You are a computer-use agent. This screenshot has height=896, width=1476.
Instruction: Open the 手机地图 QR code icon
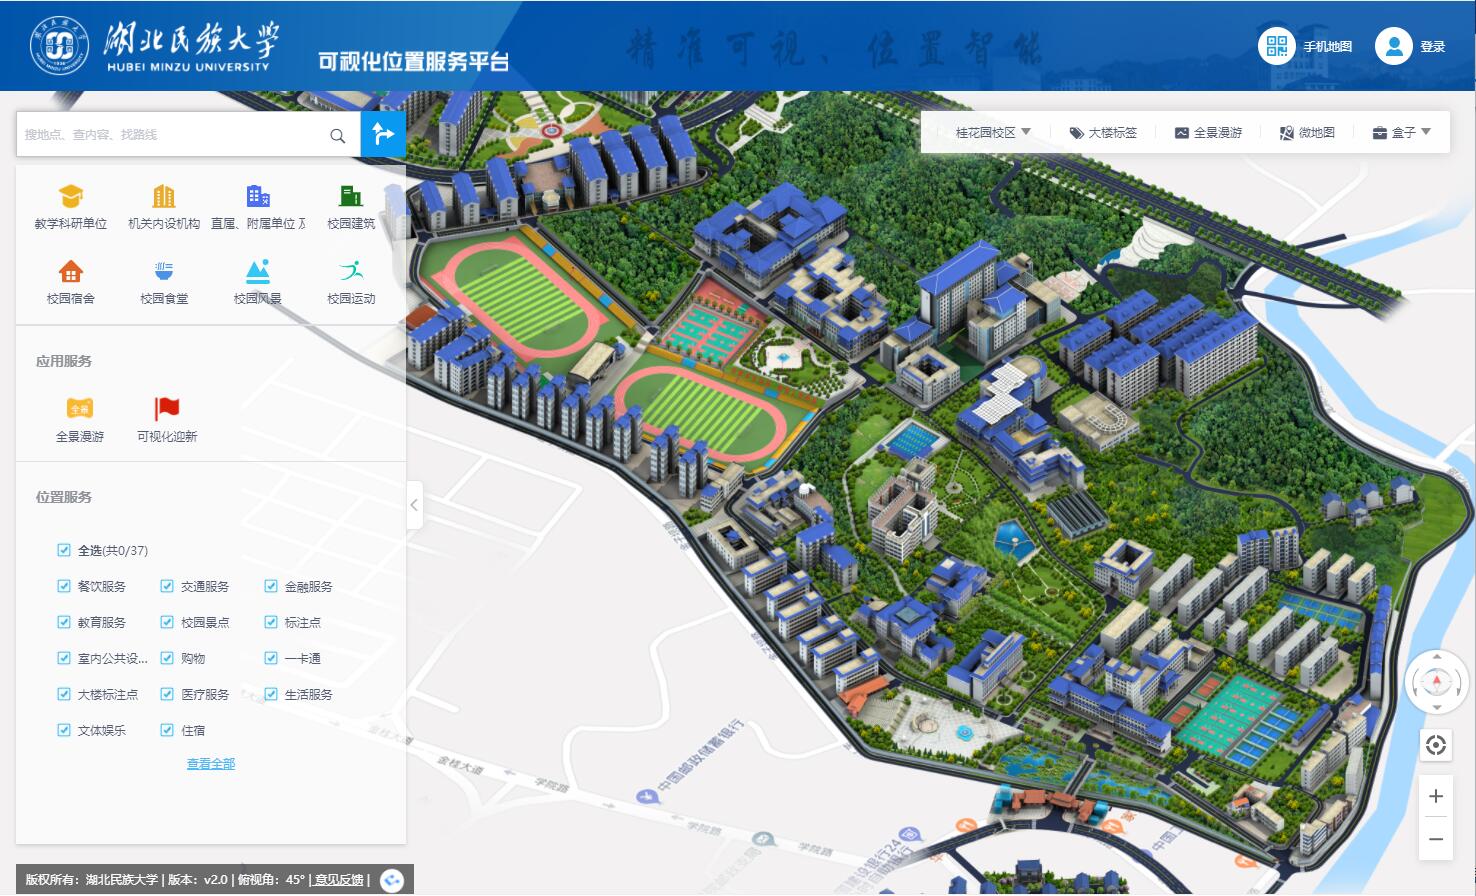[x=1276, y=46]
